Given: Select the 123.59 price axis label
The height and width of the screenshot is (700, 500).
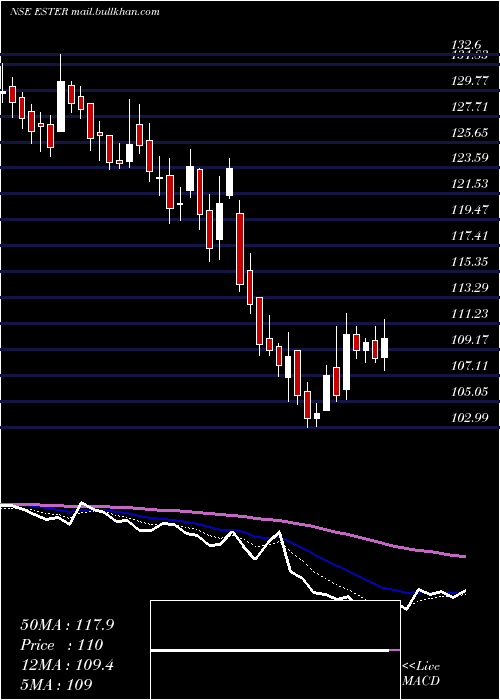Looking at the screenshot, I should (470, 158).
